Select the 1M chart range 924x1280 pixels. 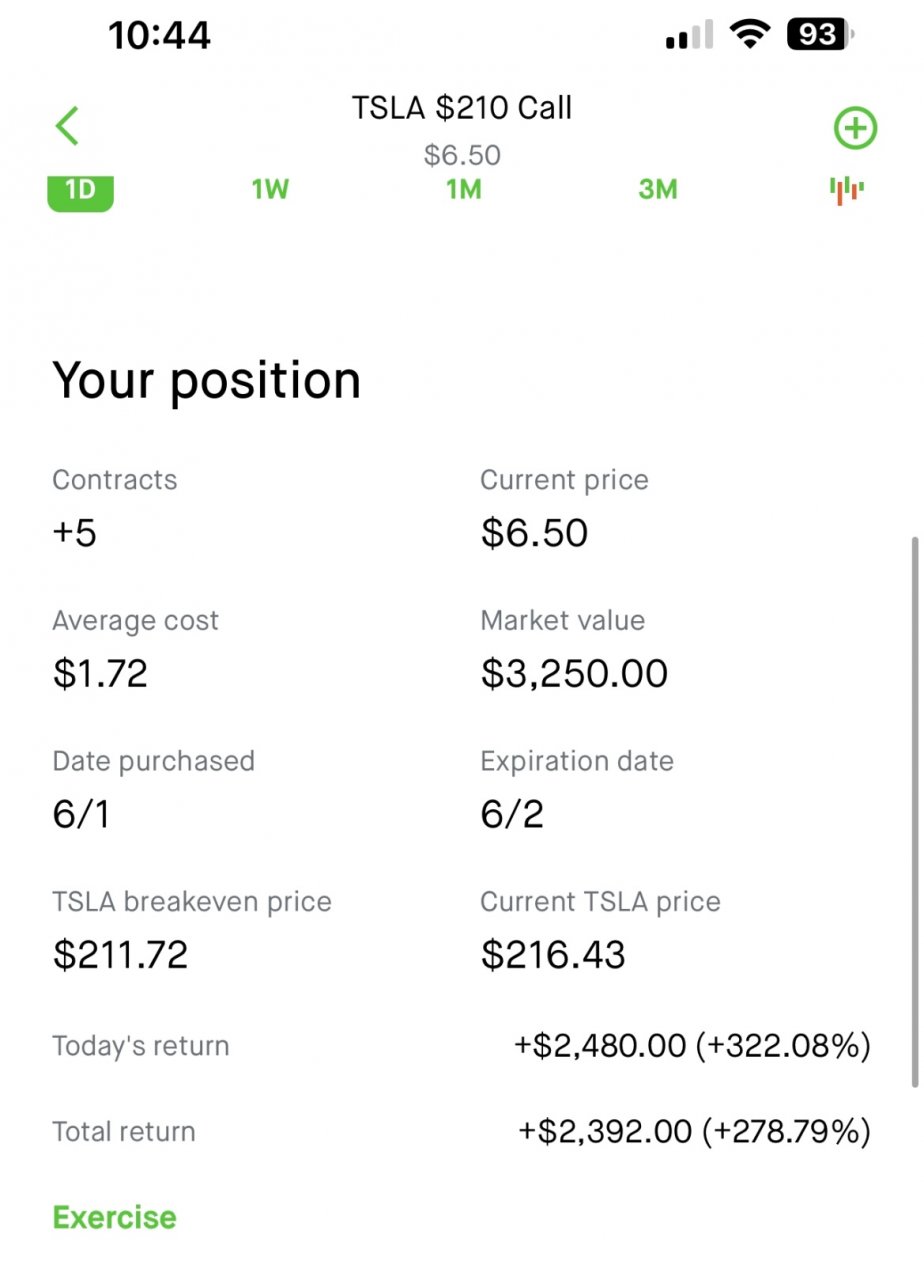click(x=463, y=189)
